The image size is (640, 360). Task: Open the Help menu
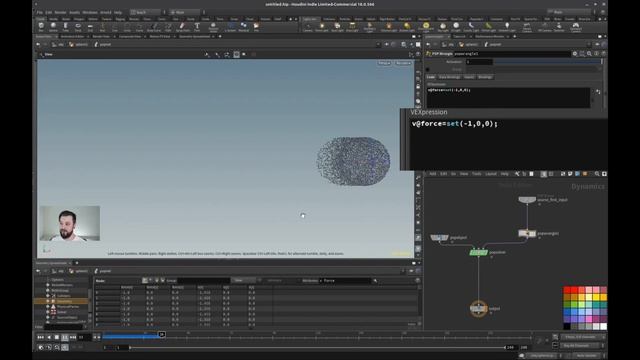click(118, 13)
